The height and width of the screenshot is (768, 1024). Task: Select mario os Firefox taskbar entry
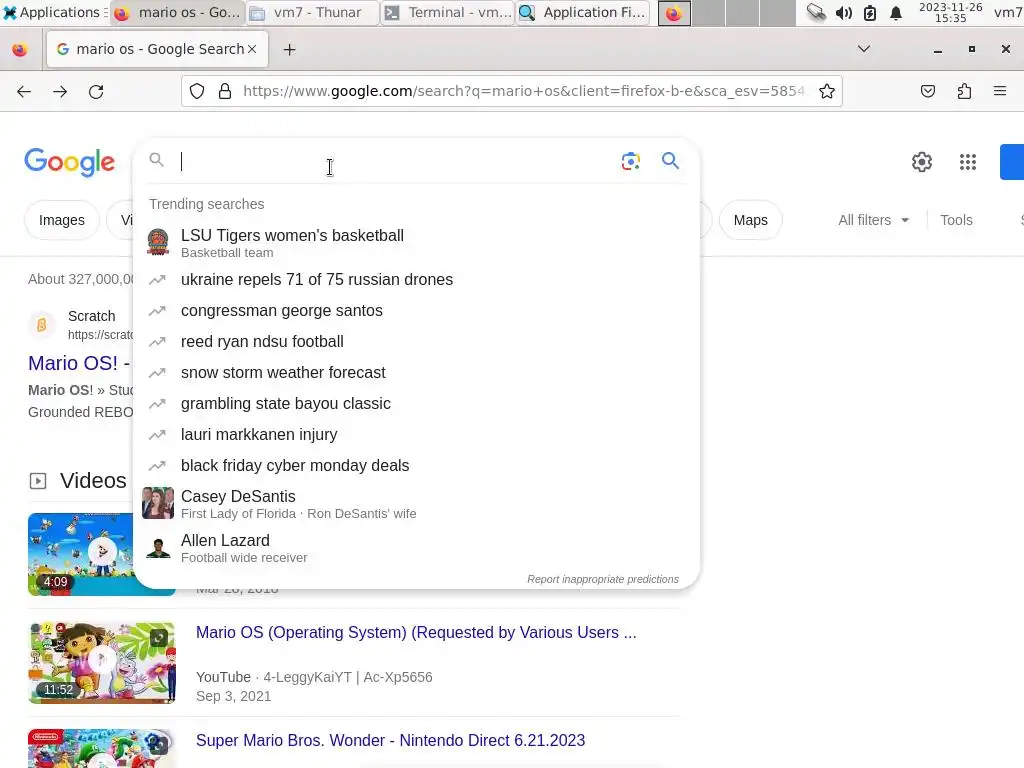pyautogui.click(x=178, y=12)
